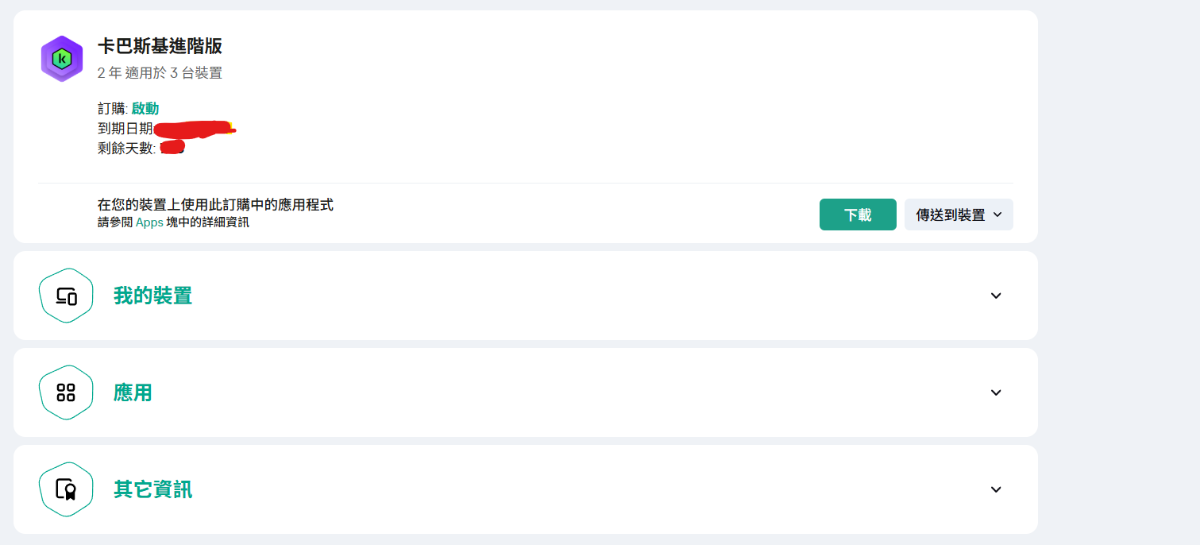Expand the 其它資訊 section chevron
This screenshot has height=545, width=1200.
click(x=995, y=490)
